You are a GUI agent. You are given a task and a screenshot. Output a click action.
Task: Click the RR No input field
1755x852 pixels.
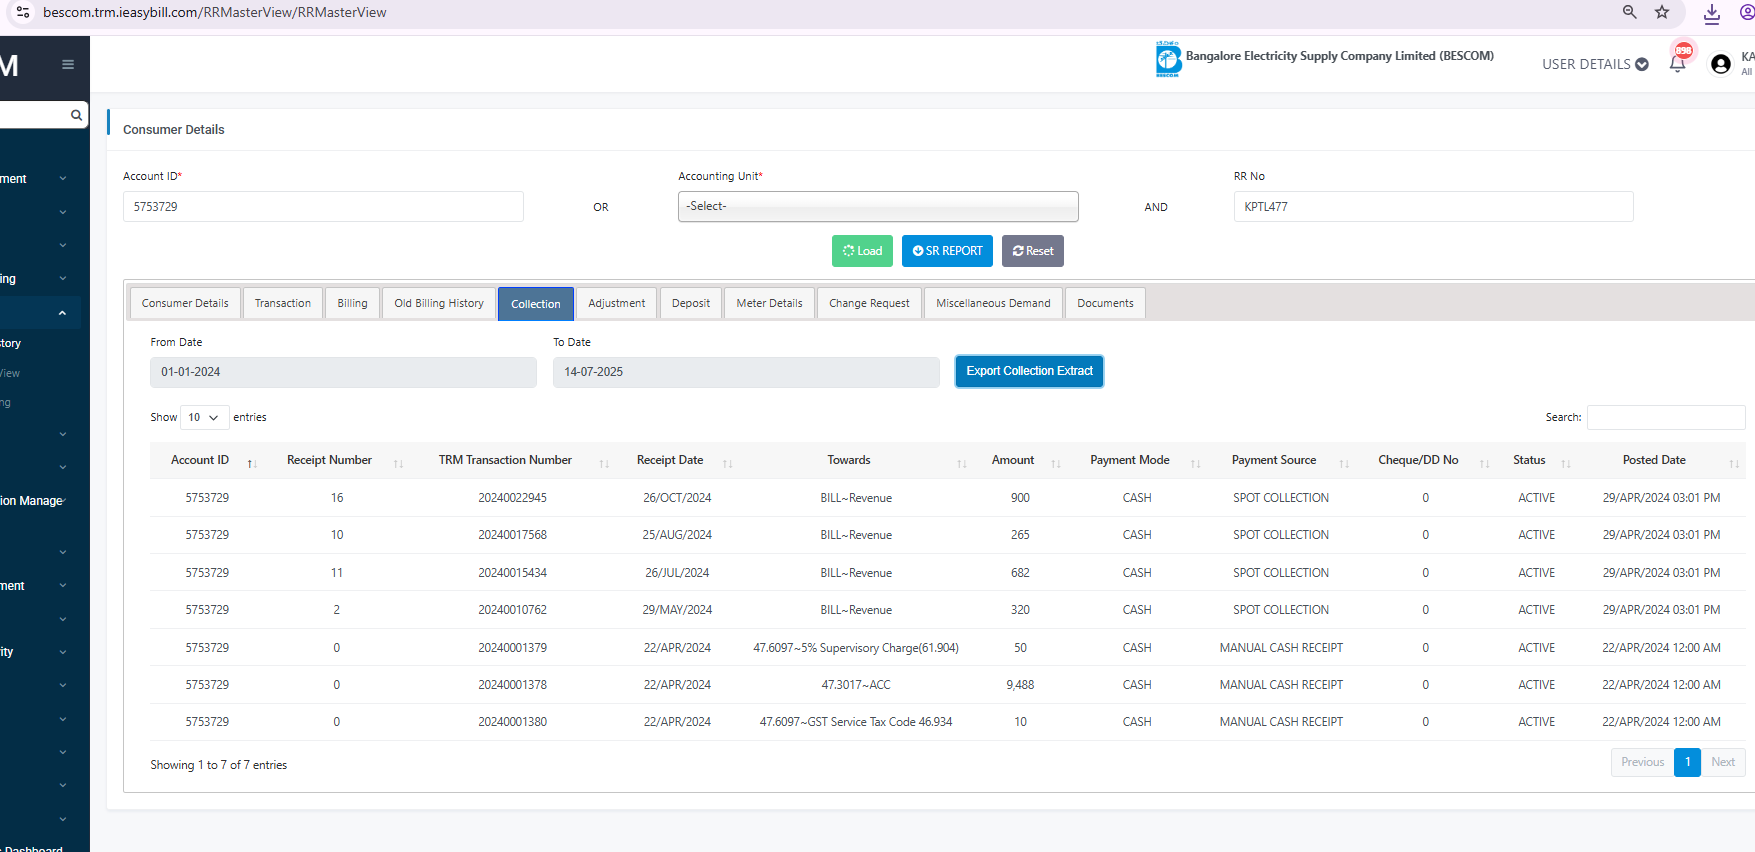coord(1433,206)
